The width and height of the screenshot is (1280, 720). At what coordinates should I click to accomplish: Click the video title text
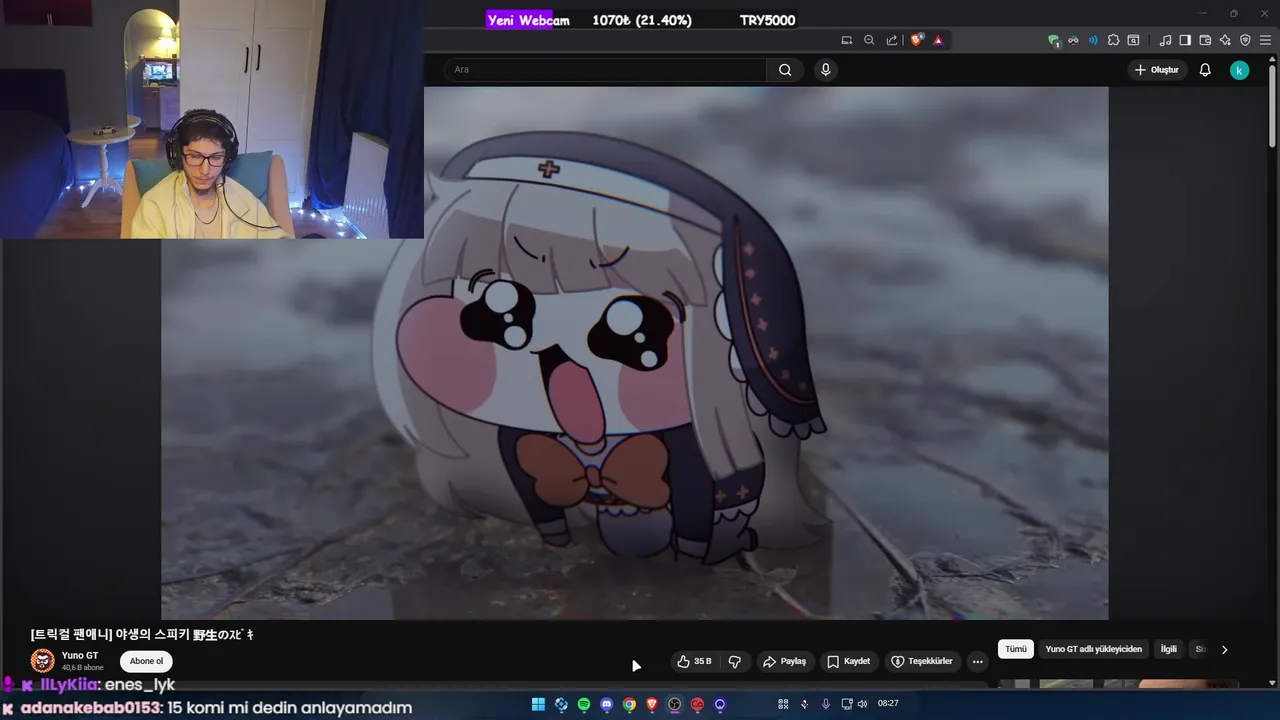143,634
